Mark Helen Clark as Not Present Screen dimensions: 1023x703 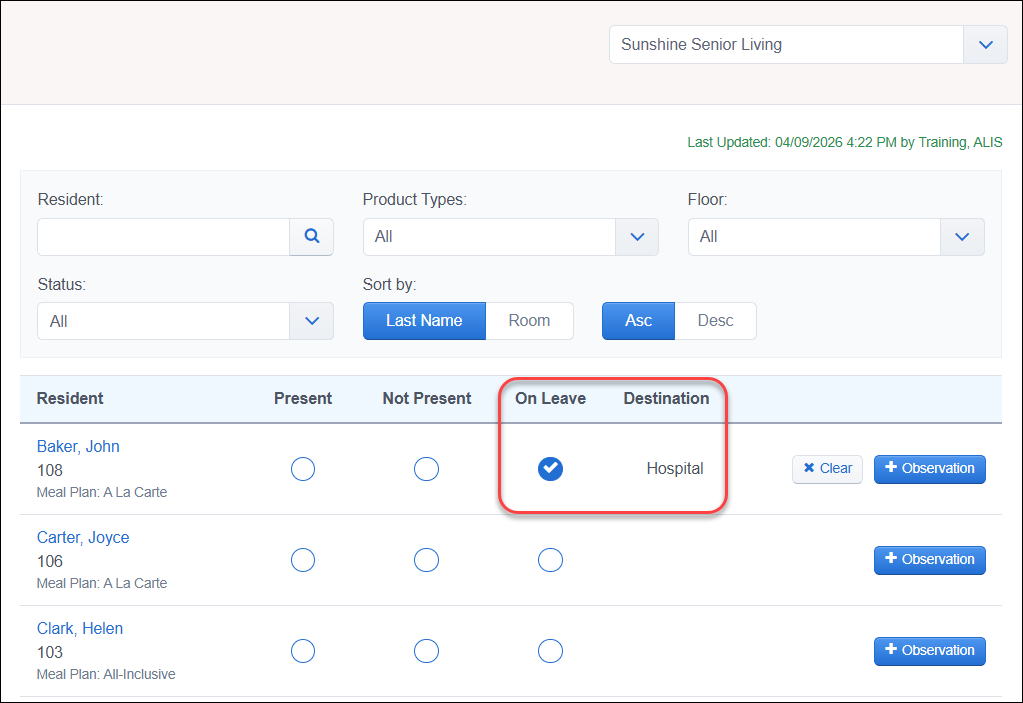426,651
